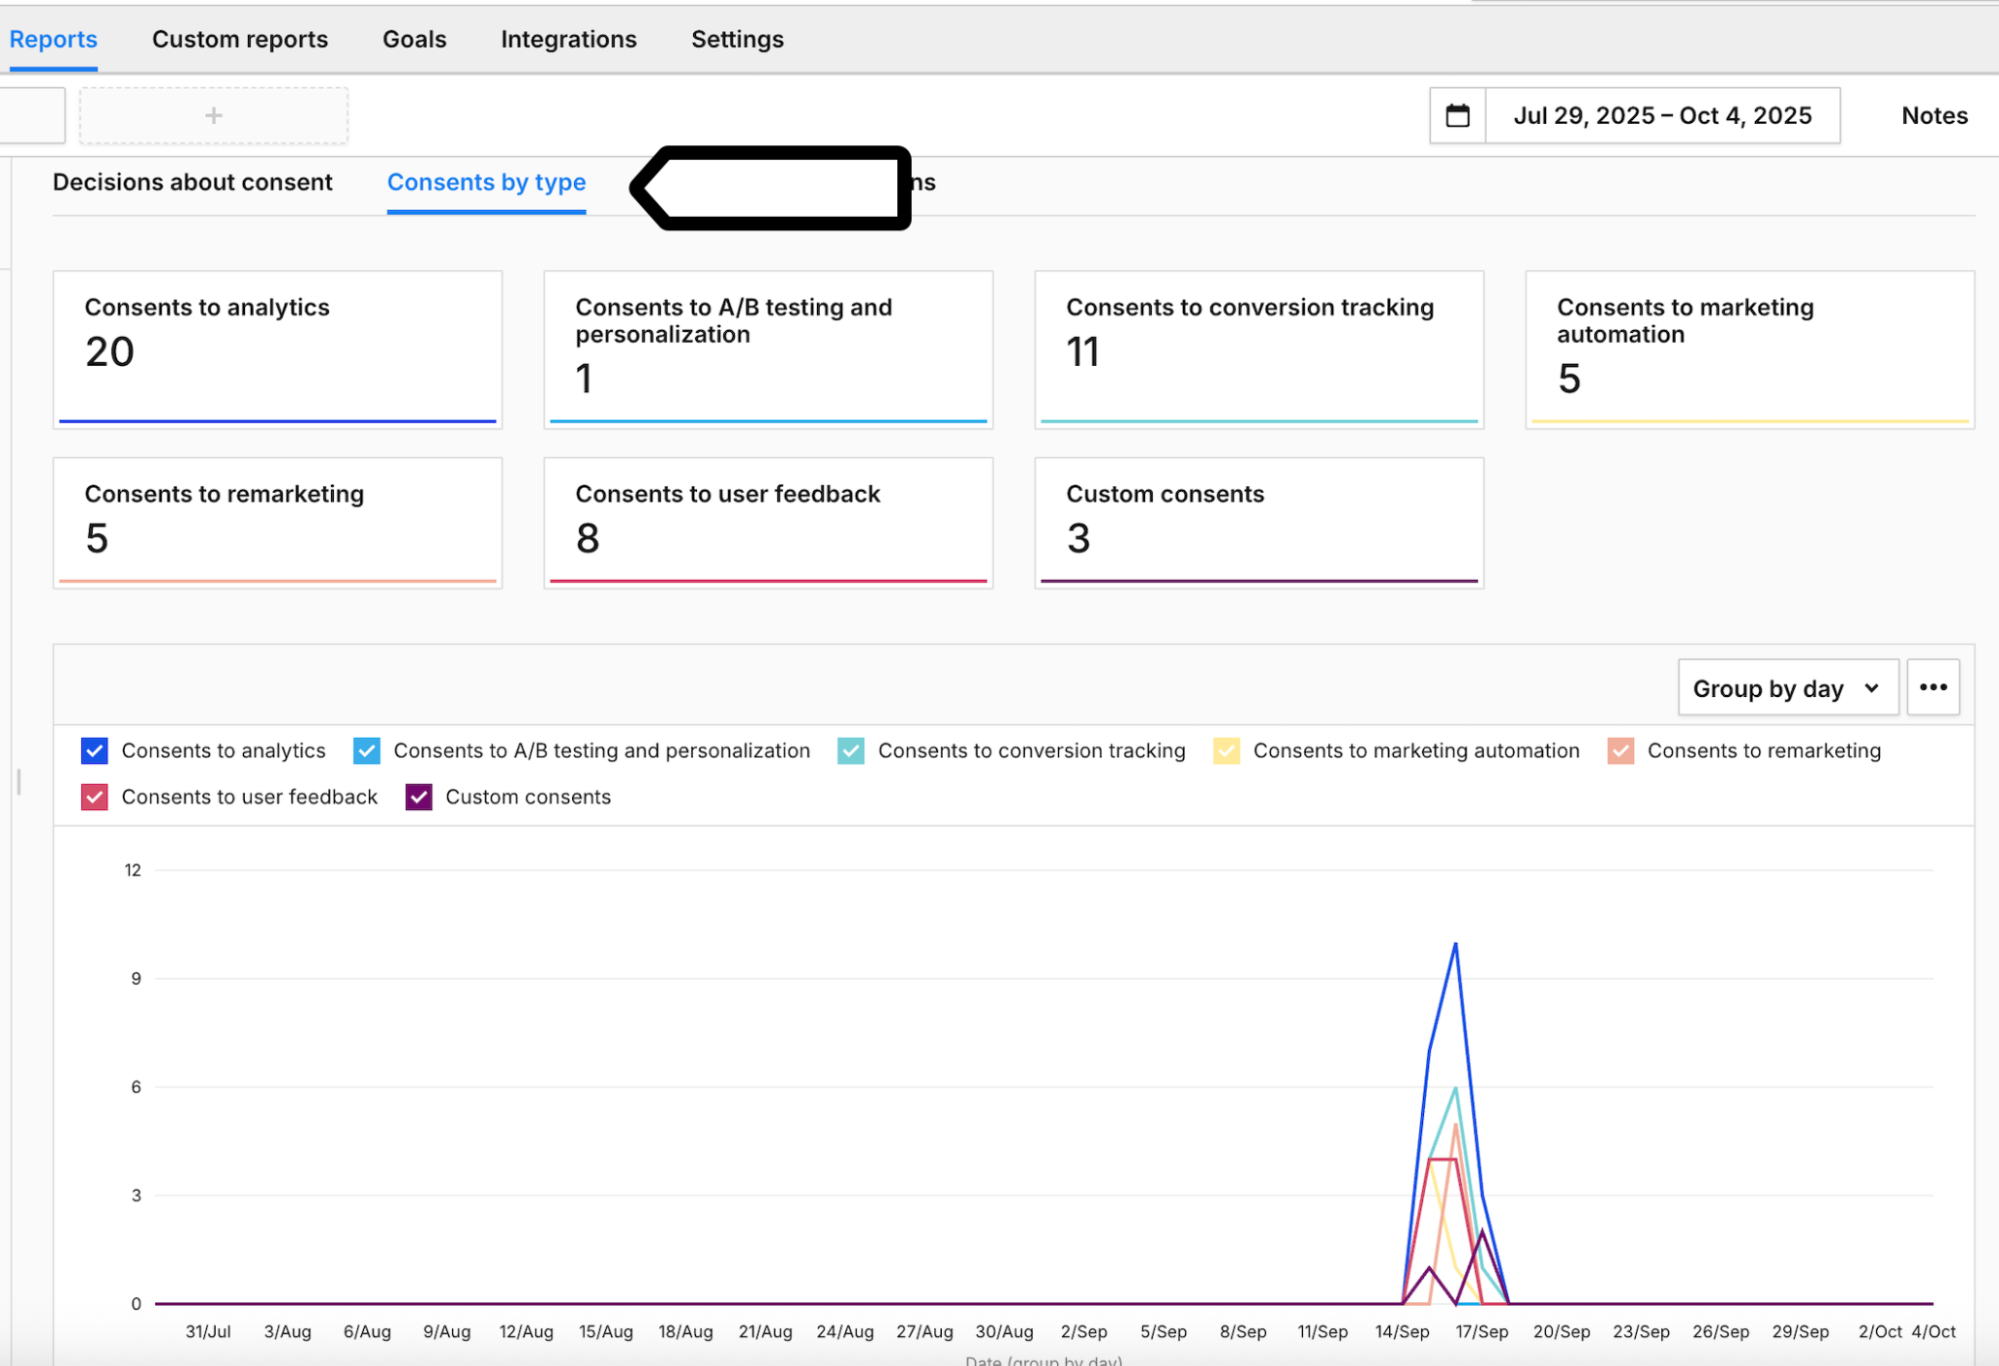Switch to Decisions about consent tab
Viewport: 1999px width, 1366px height.
[x=192, y=182]
